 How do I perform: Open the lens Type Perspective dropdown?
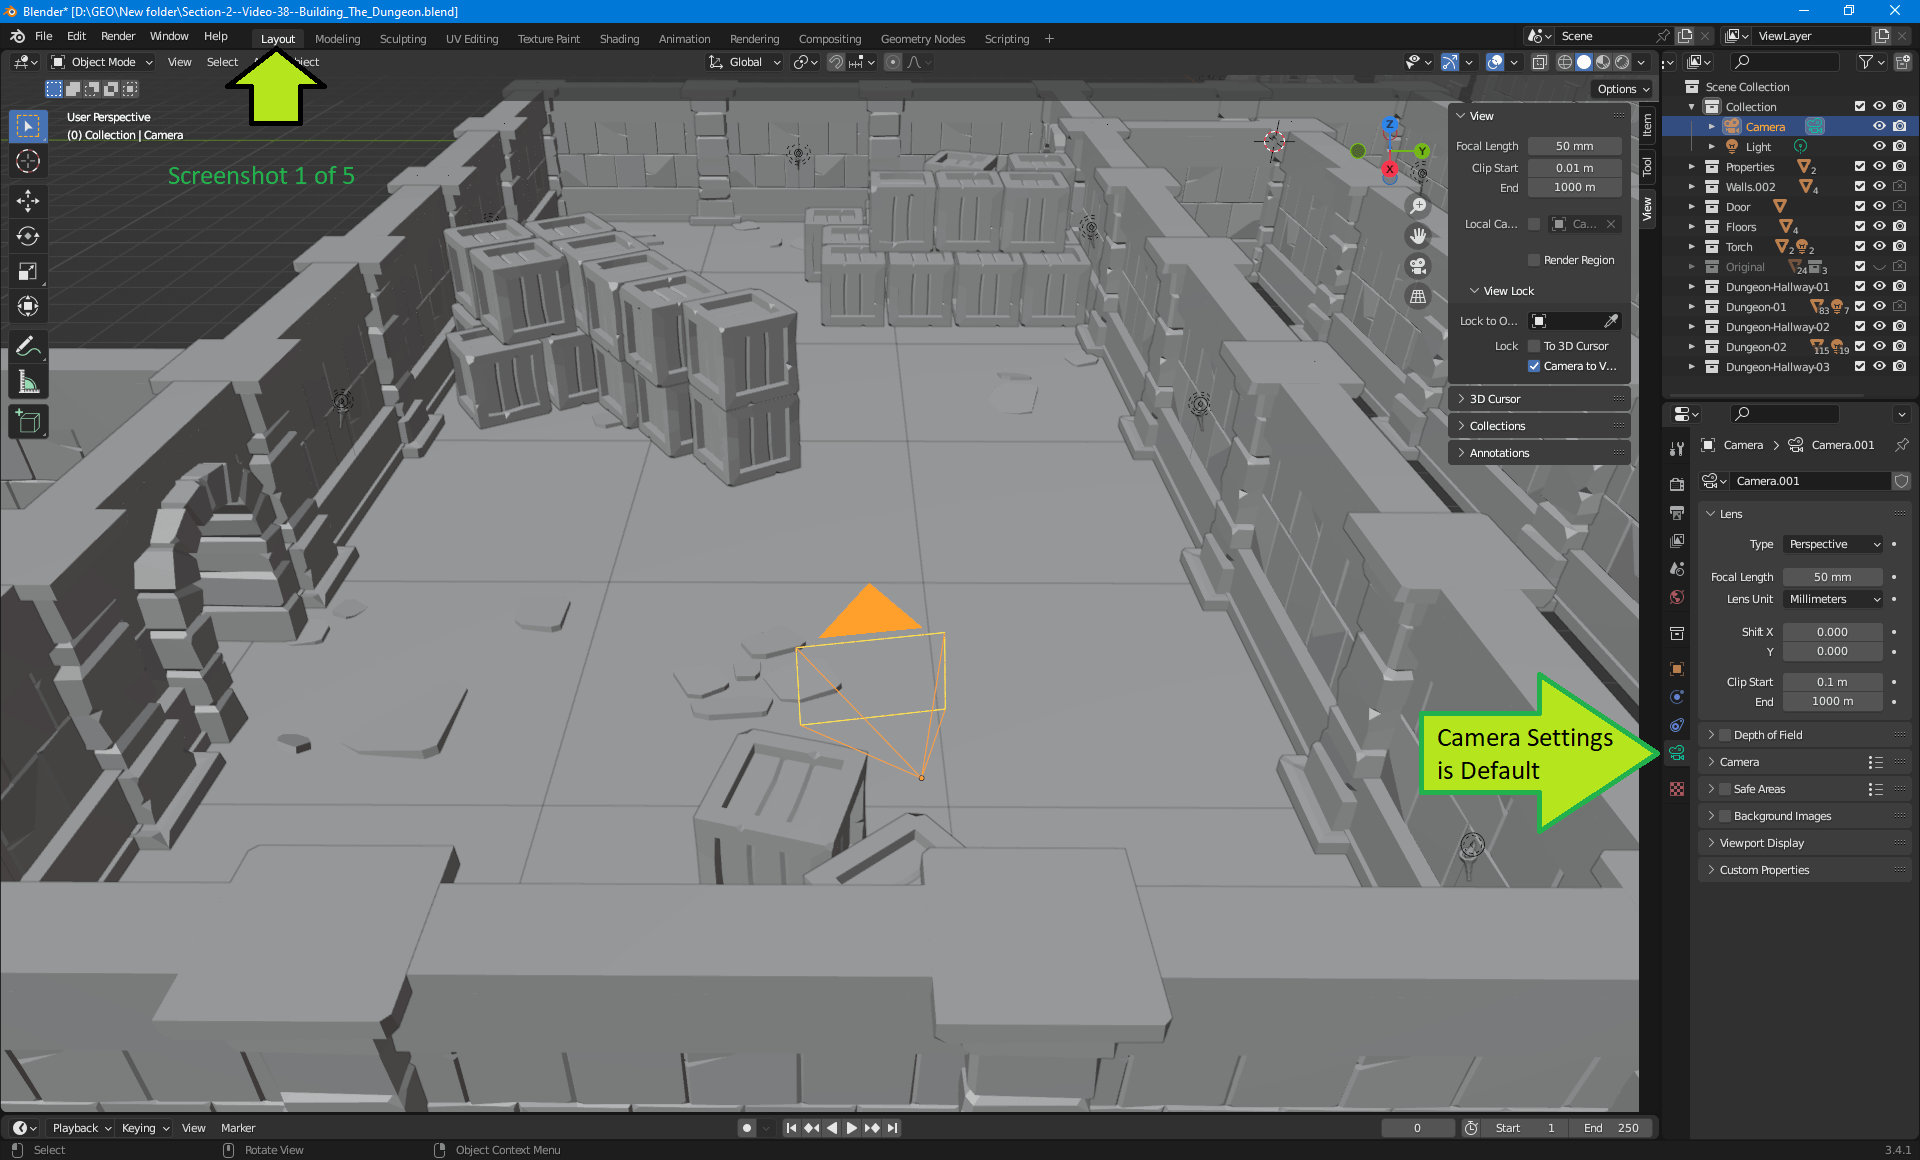tap(1833, 544)
